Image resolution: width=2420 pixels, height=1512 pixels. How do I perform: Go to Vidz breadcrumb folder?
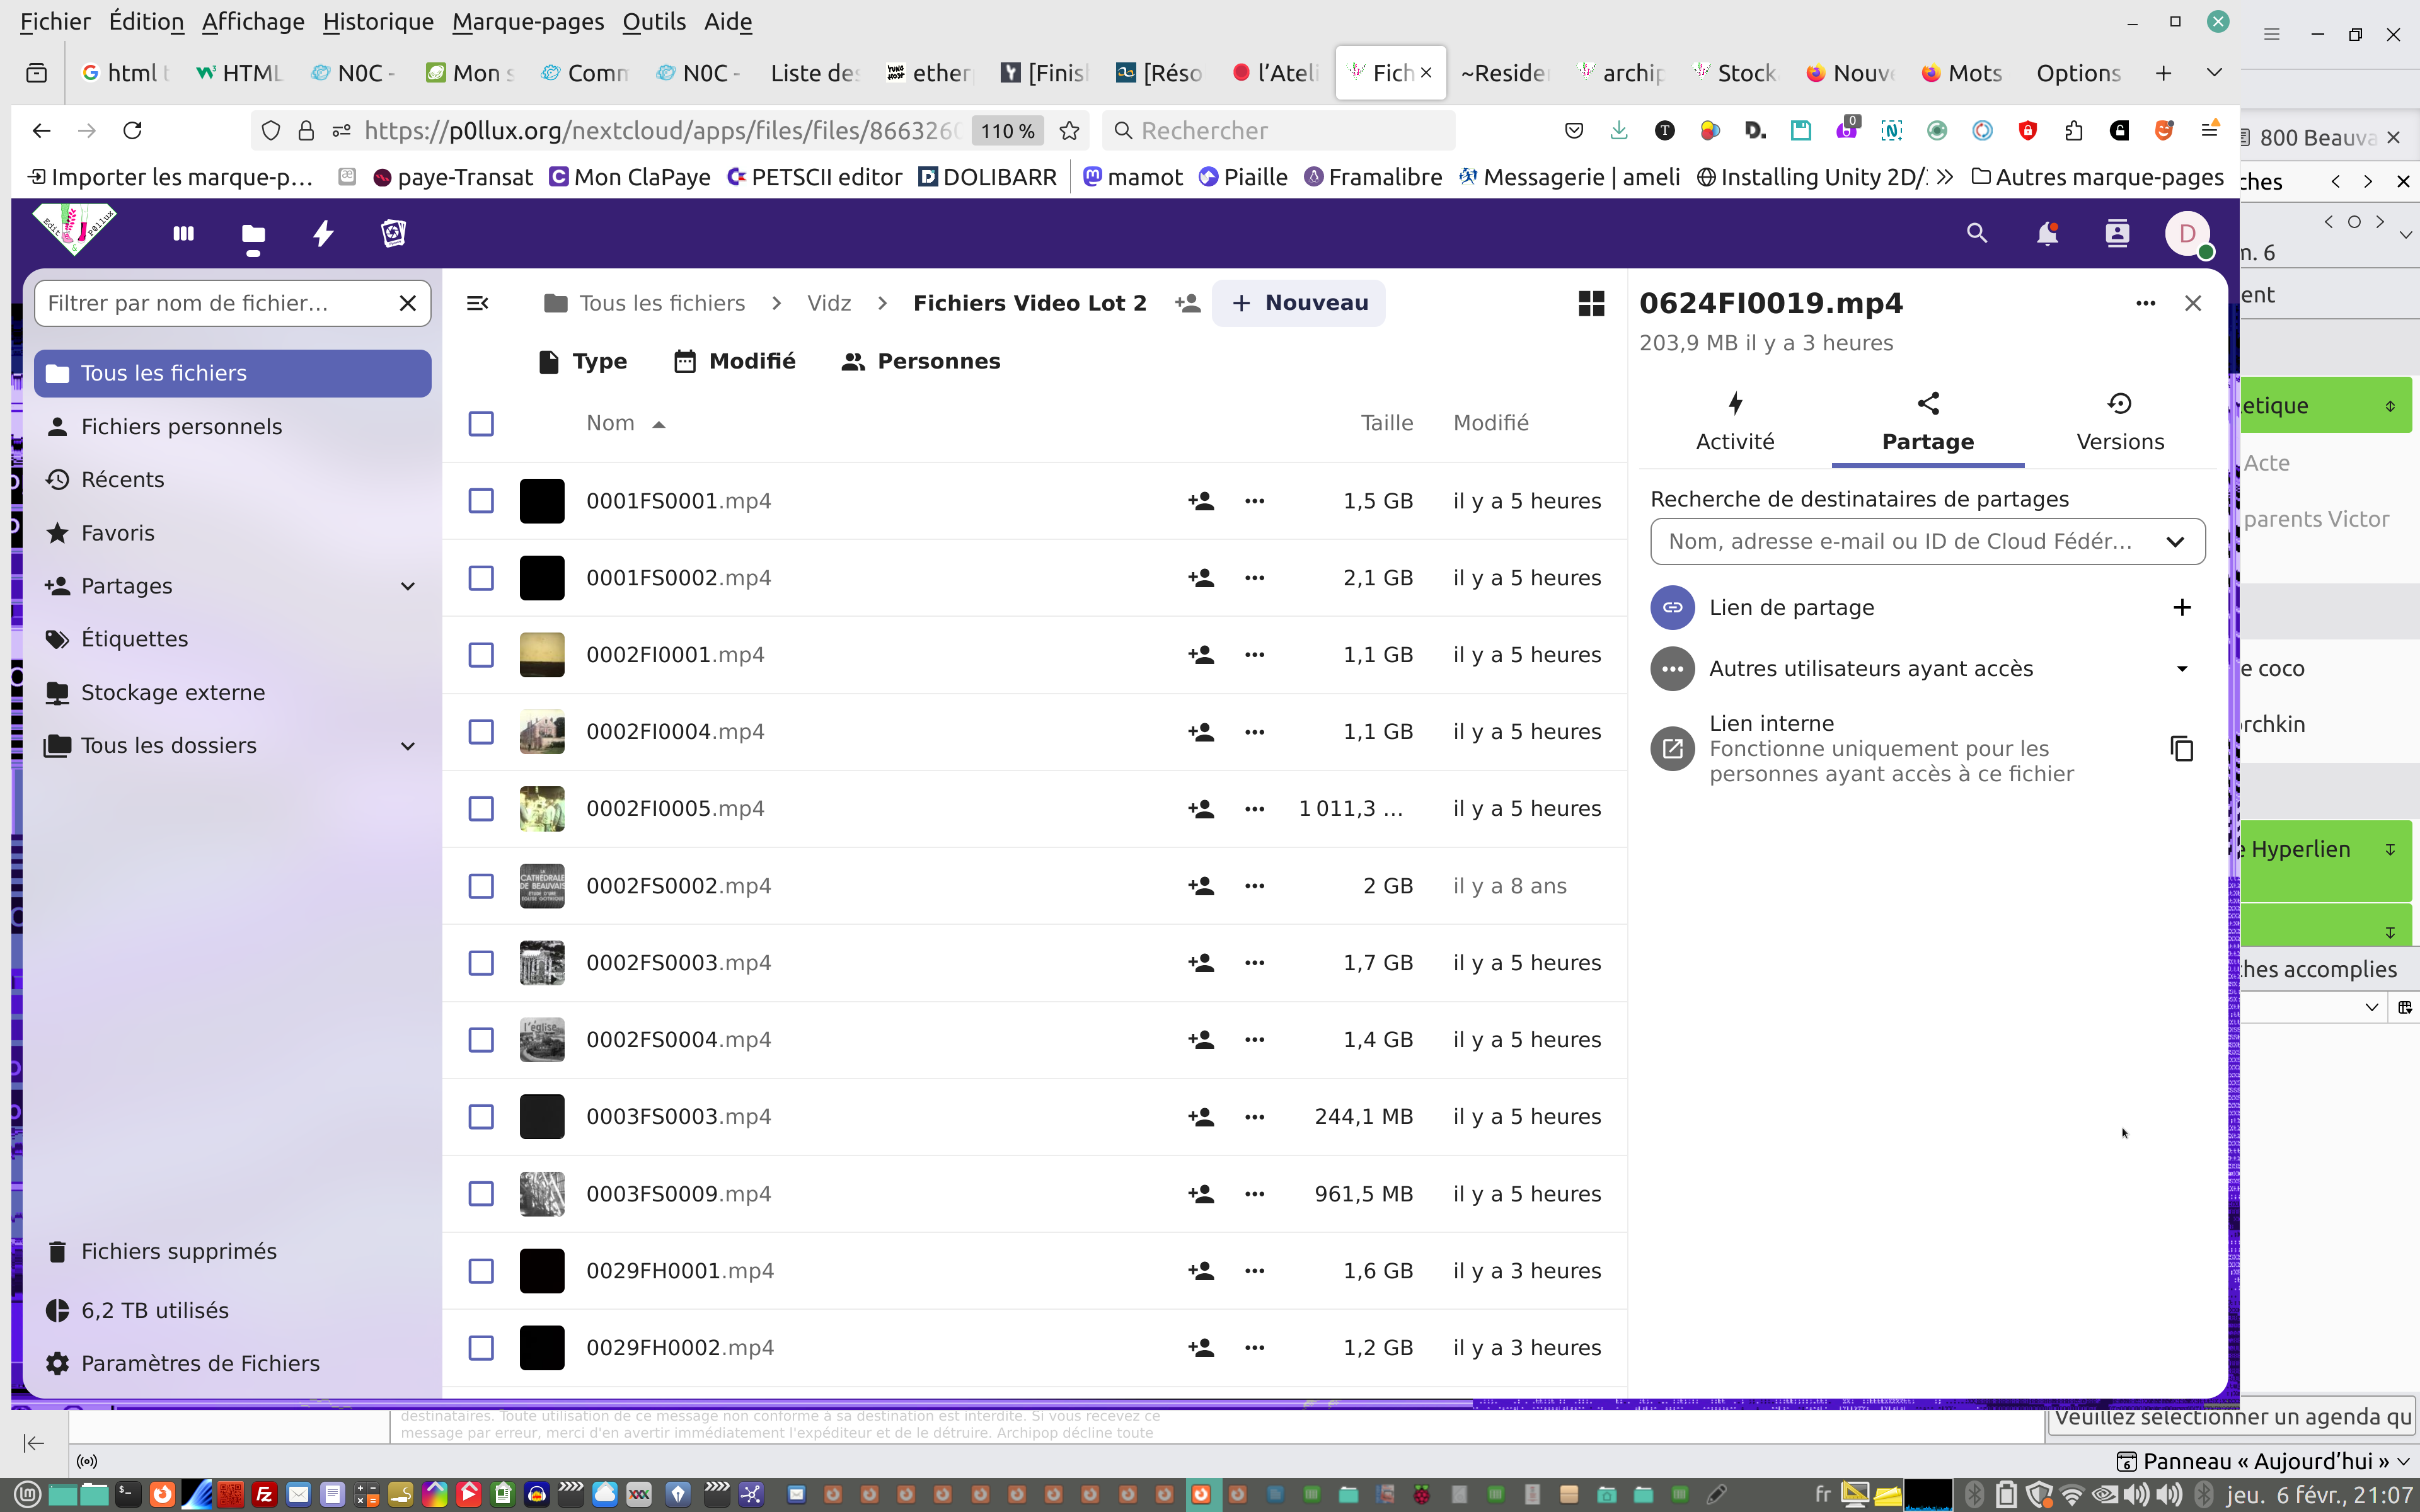[x=828, y=303]
